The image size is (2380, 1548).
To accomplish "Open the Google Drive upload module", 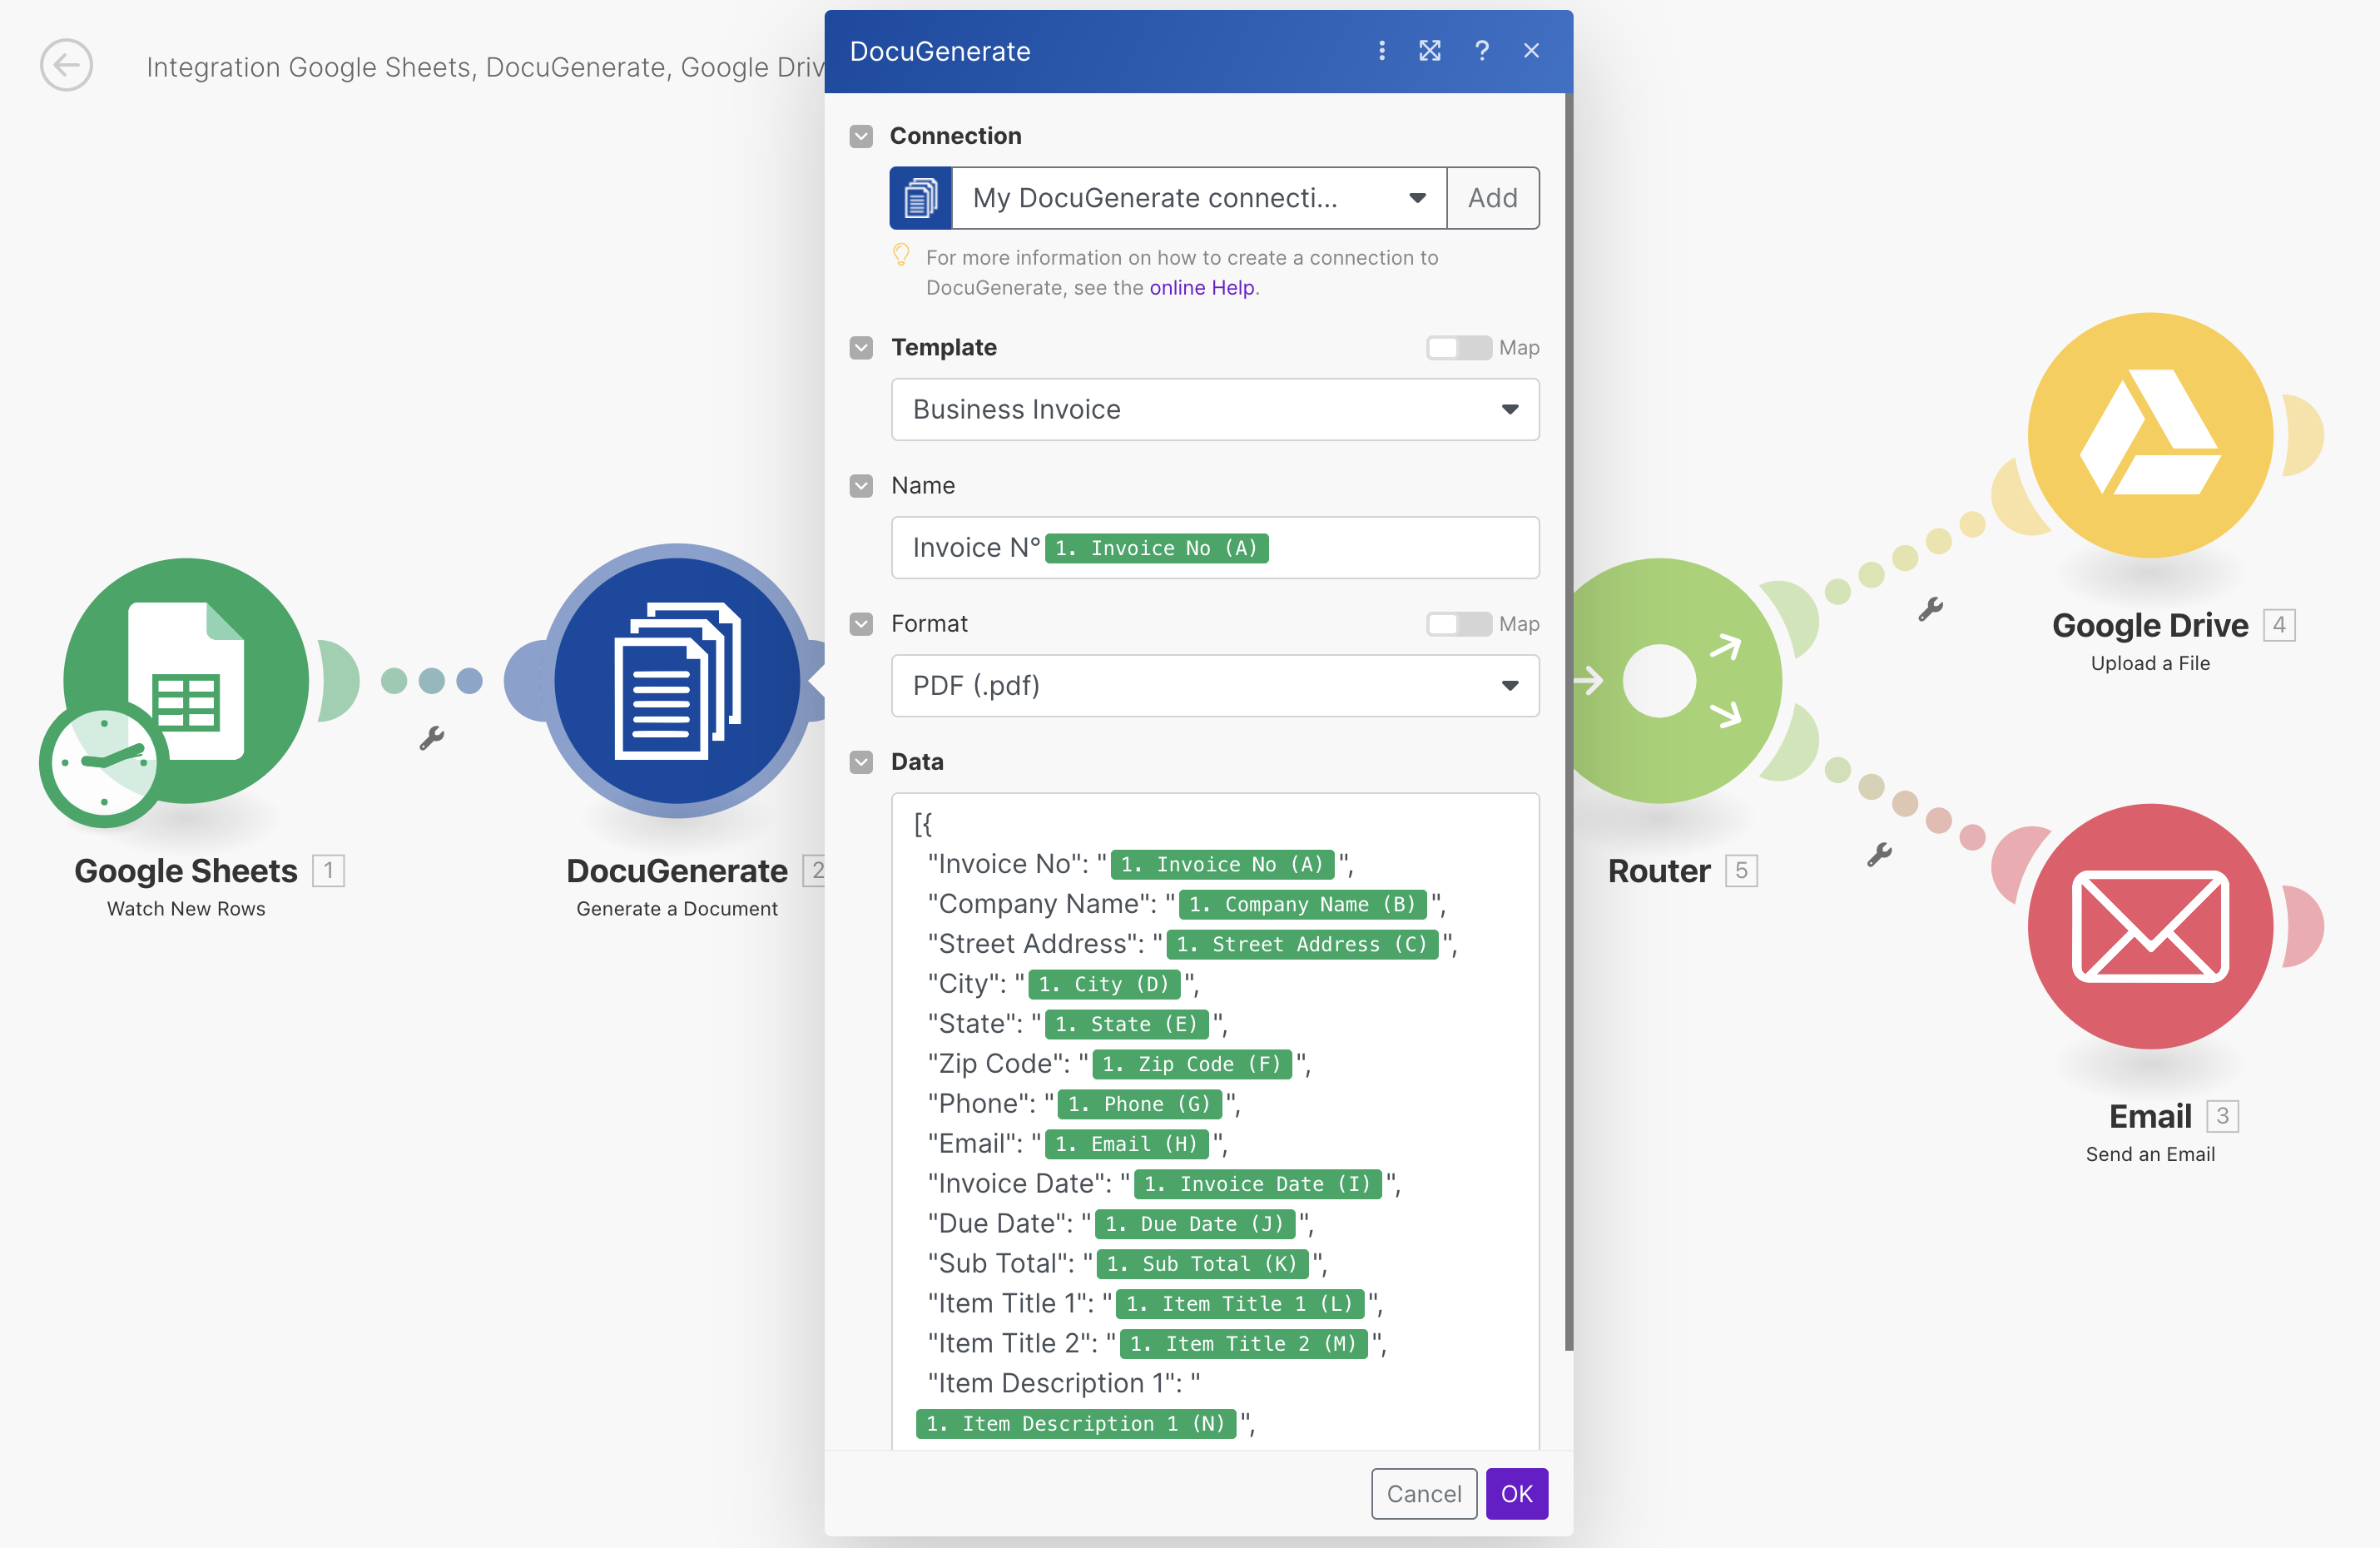I will [2150, 435].
